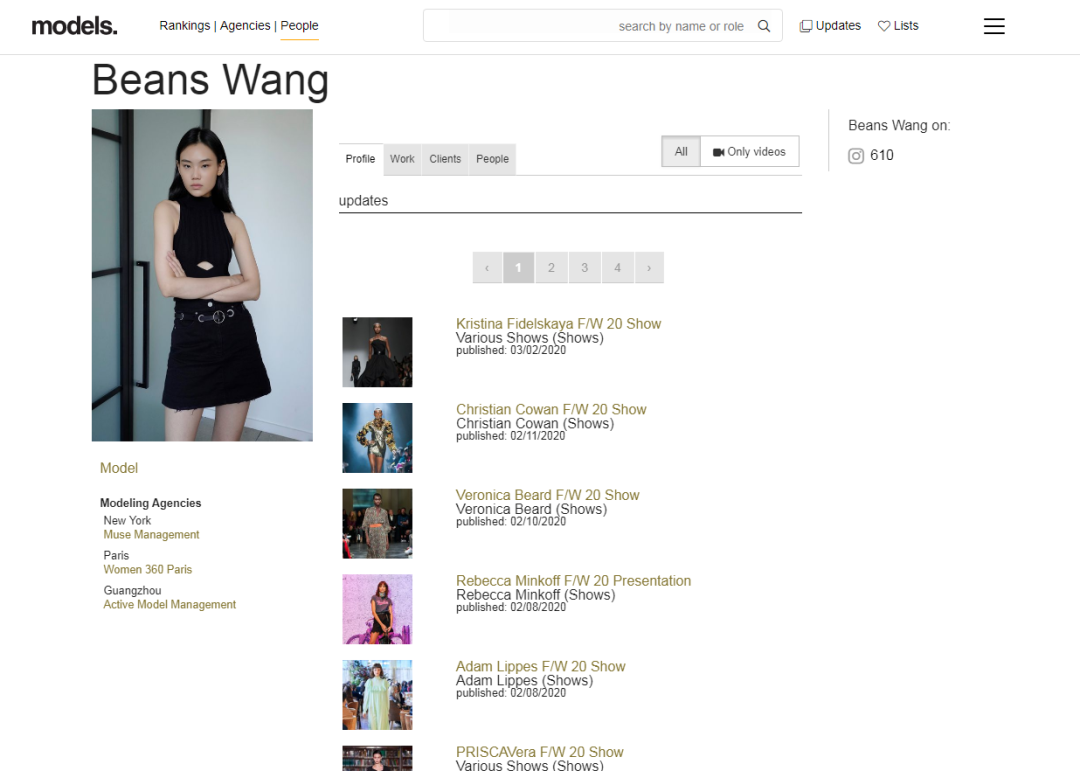Switch to the Profile tab
This screenshot has height=771, width=1080.
[360, 159]
